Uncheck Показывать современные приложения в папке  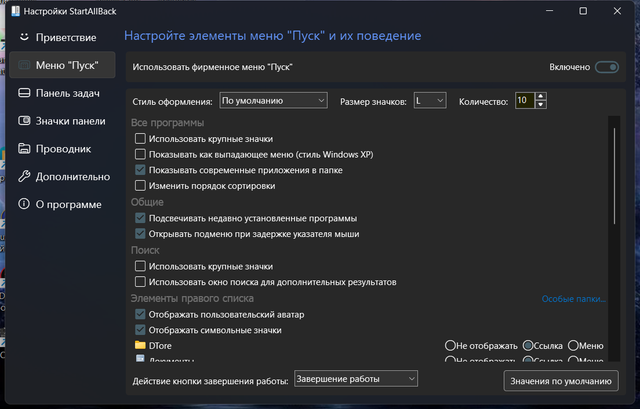(x=140, y=170)
